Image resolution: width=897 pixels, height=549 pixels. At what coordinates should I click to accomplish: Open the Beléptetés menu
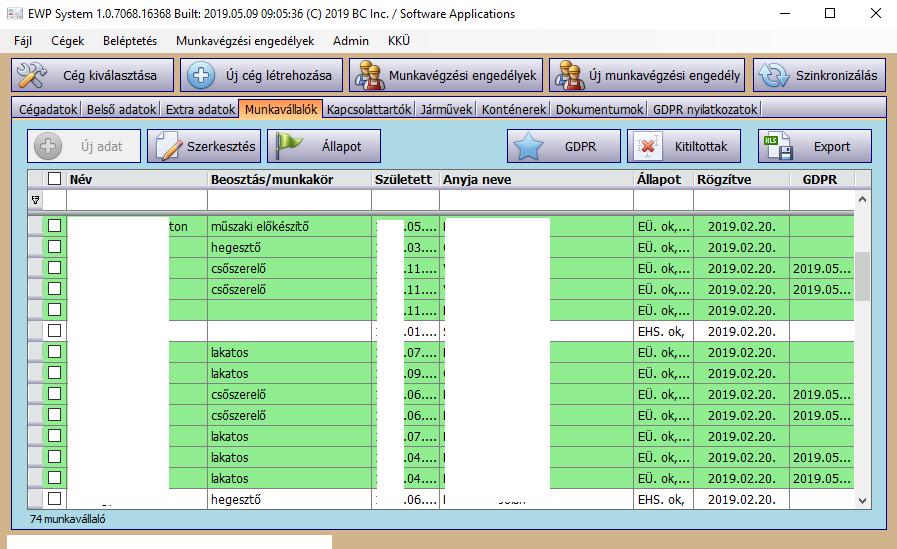130,41
